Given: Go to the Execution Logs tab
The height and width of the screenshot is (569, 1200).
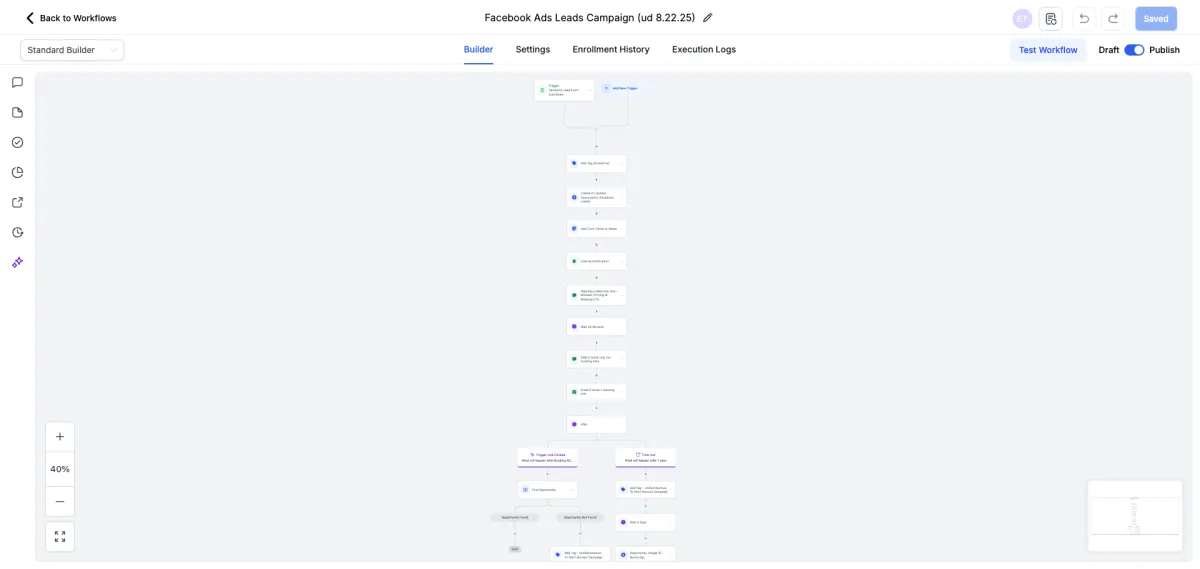Looking at the screenshot, I should pyautogui.click(x=703, y=50).
